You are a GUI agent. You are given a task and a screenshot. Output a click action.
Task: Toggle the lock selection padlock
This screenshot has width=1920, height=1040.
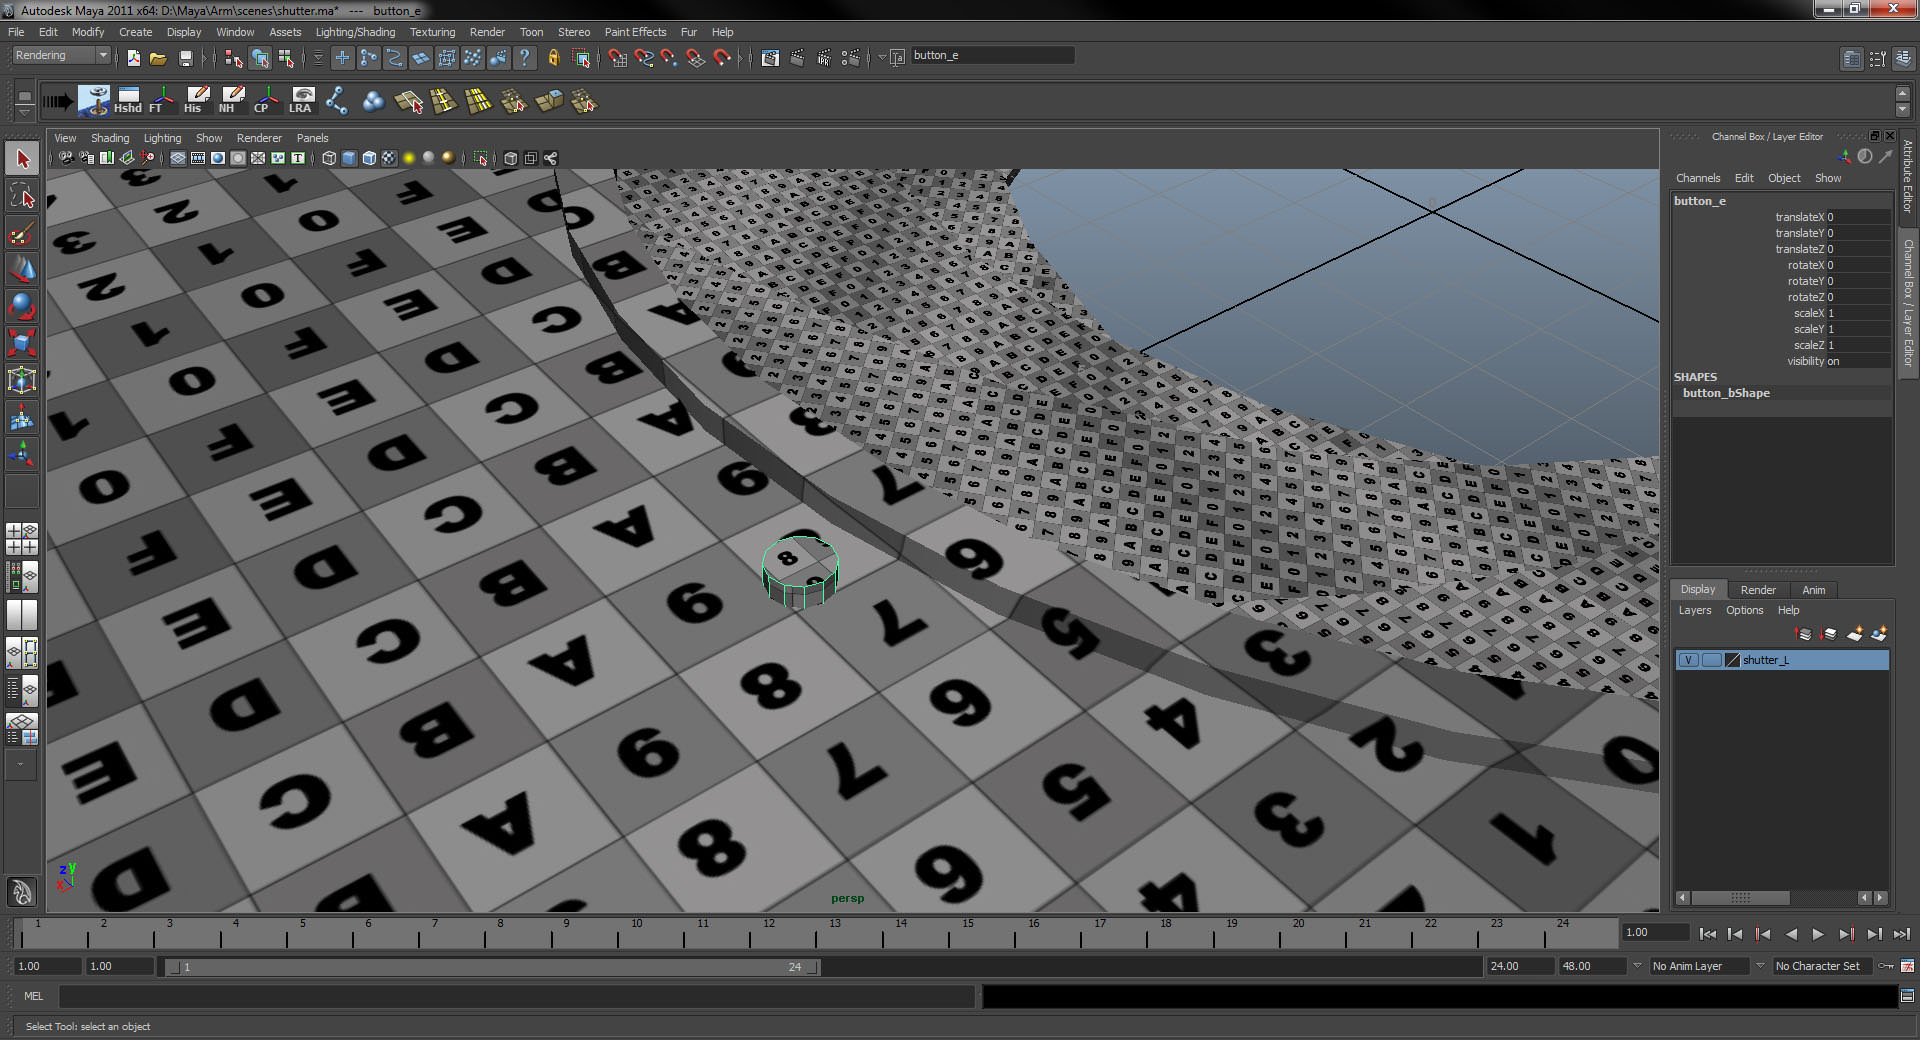pyautogui.click(x=553, y=58)
